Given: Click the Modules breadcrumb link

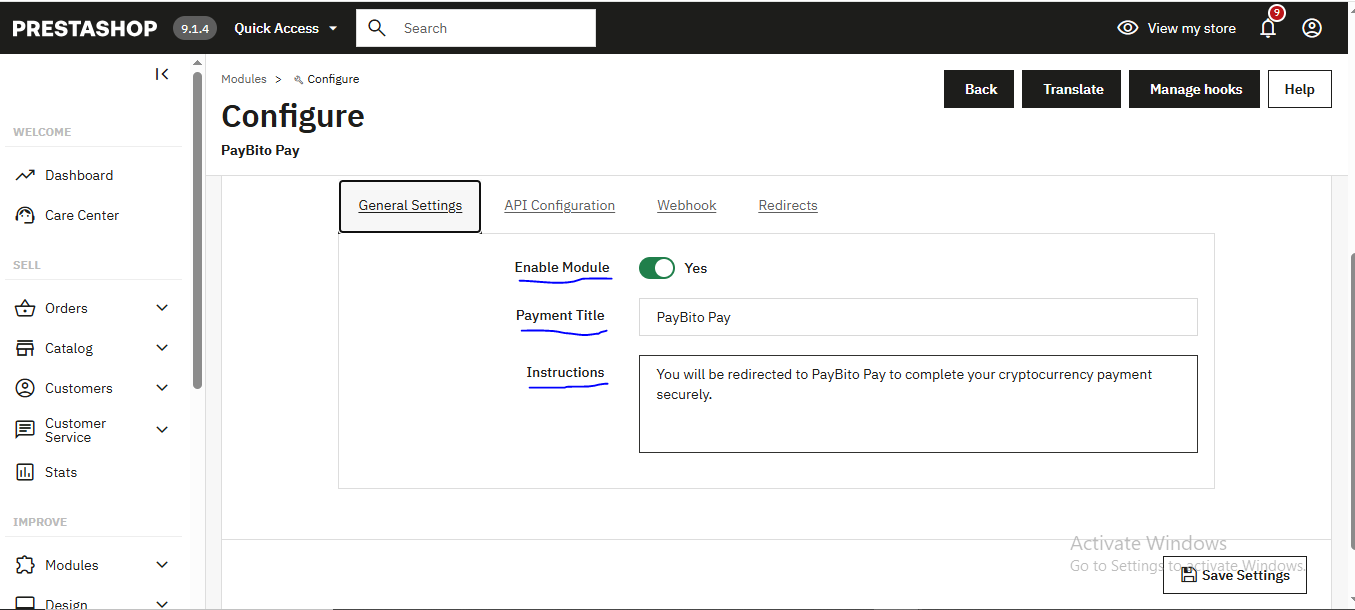Looking at the screenshot, I should [244, 79].
